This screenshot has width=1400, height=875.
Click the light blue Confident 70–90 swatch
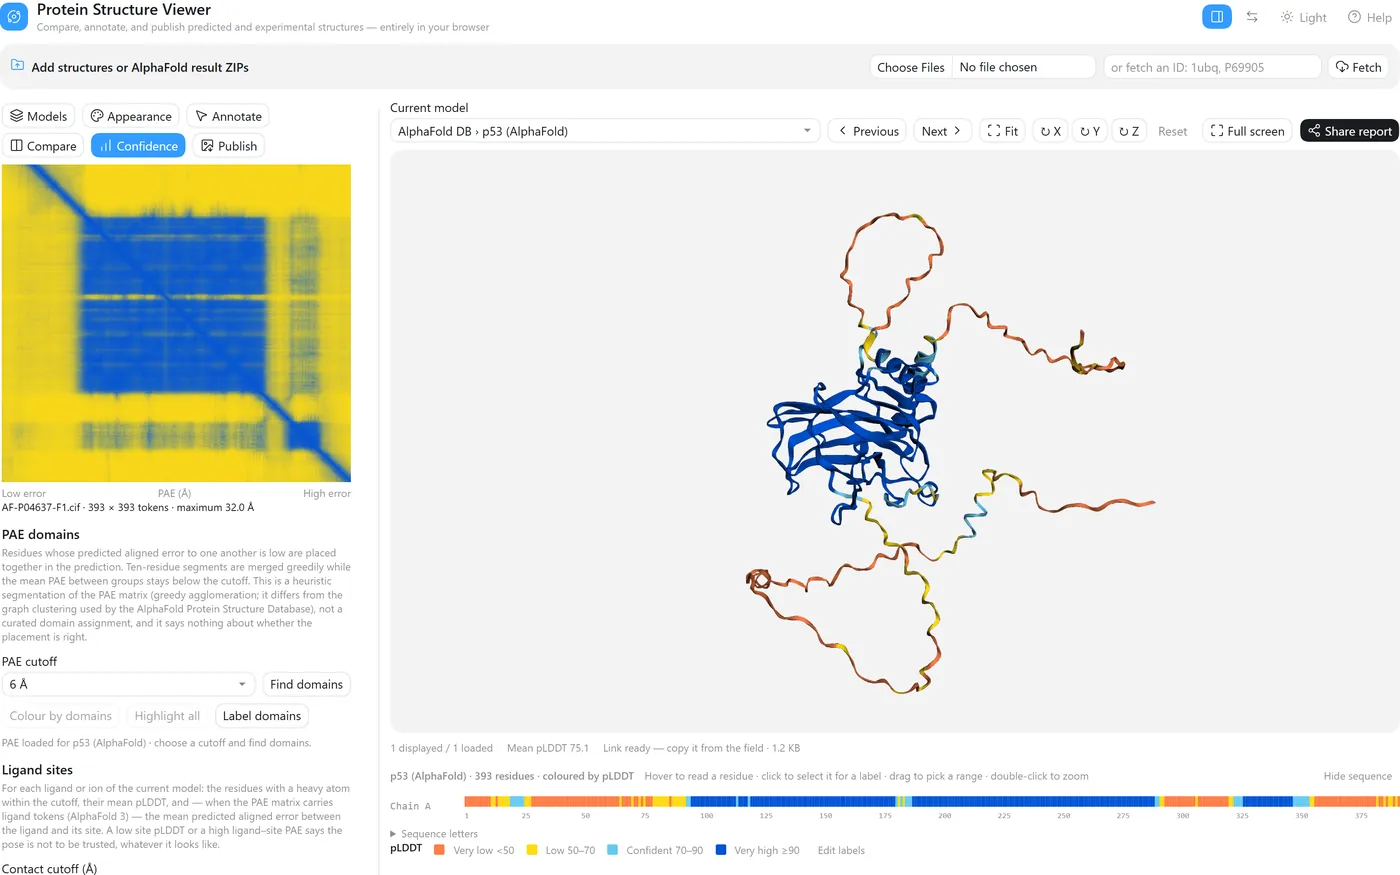coord(612,850)
